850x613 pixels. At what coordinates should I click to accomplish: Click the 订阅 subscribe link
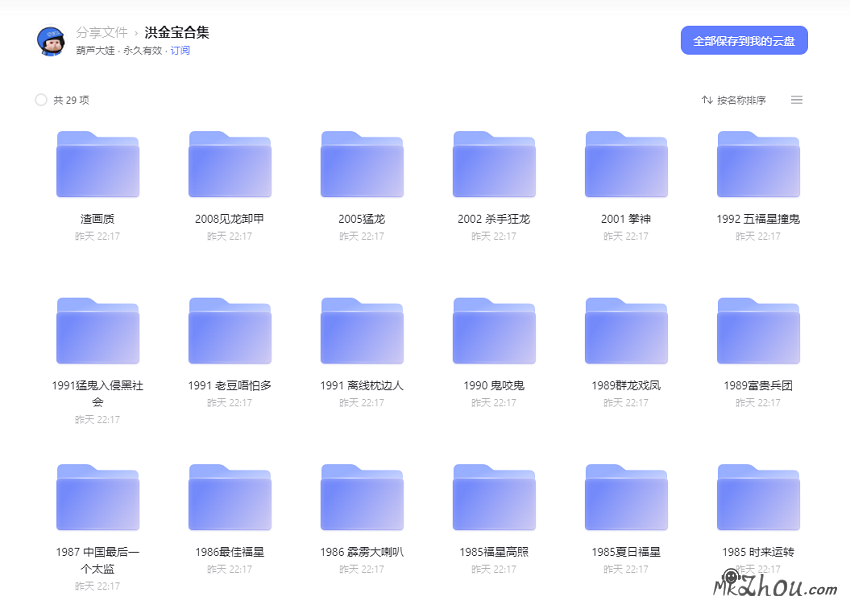[180, 51]
